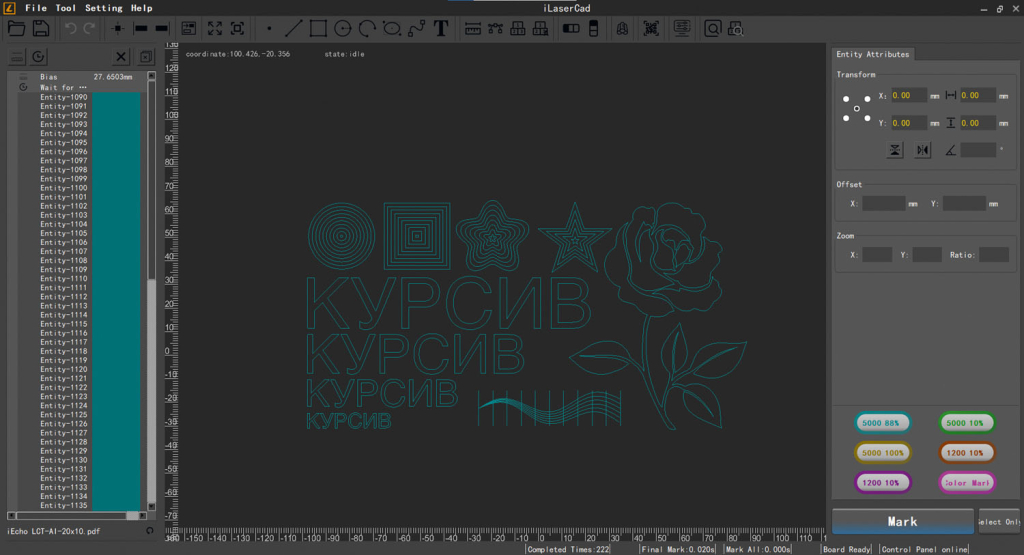The image size is (1024, 555).
Task: Click the search document icon in toolbar
Action: [735, 29]
